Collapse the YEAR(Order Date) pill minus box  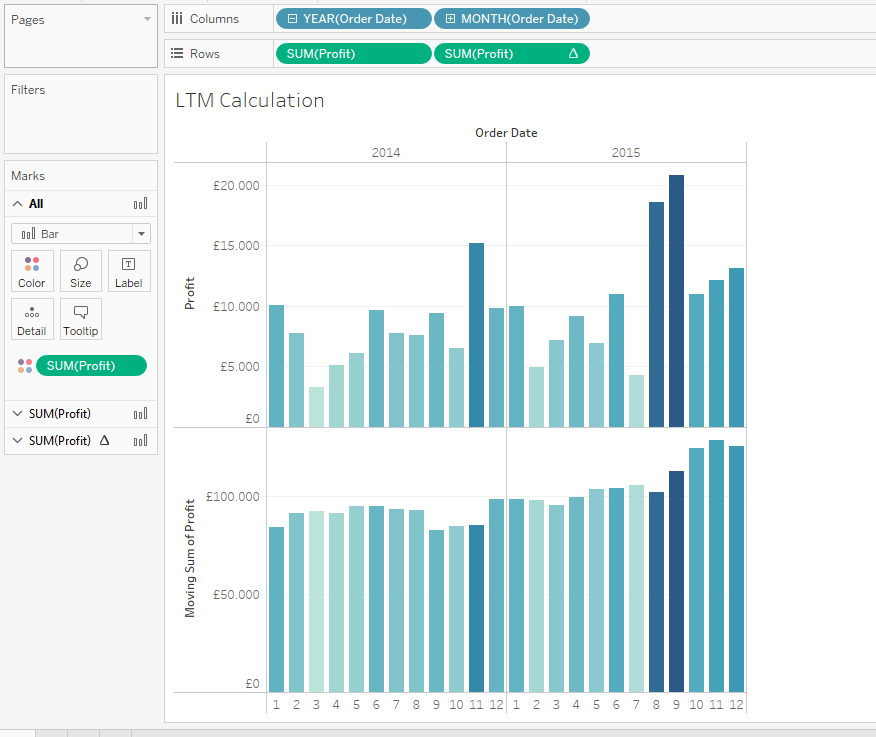291,19
